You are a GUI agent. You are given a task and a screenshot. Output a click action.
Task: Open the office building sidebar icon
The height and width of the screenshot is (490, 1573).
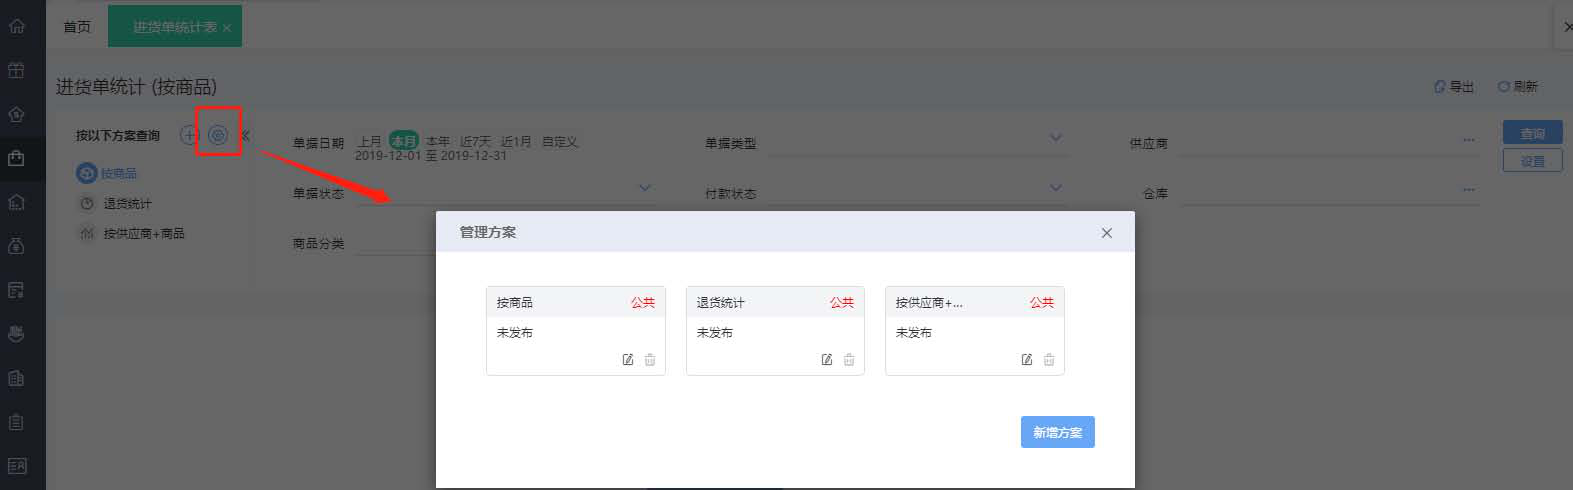tap(16, 378)
